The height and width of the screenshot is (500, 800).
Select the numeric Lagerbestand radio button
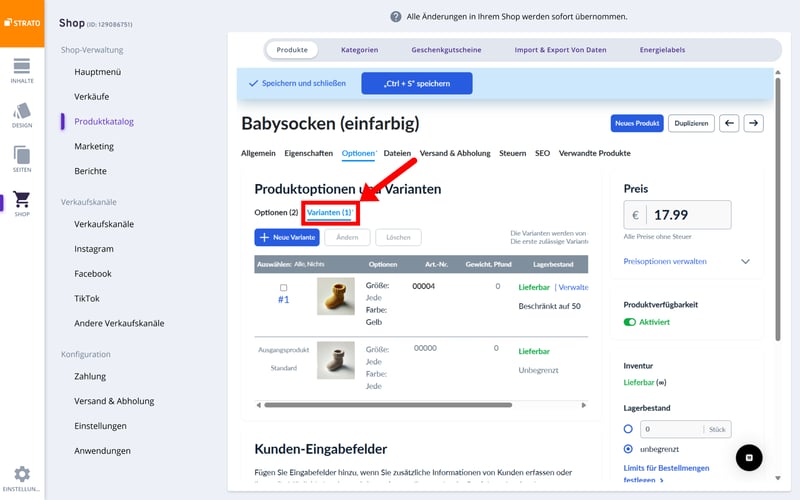628,429
